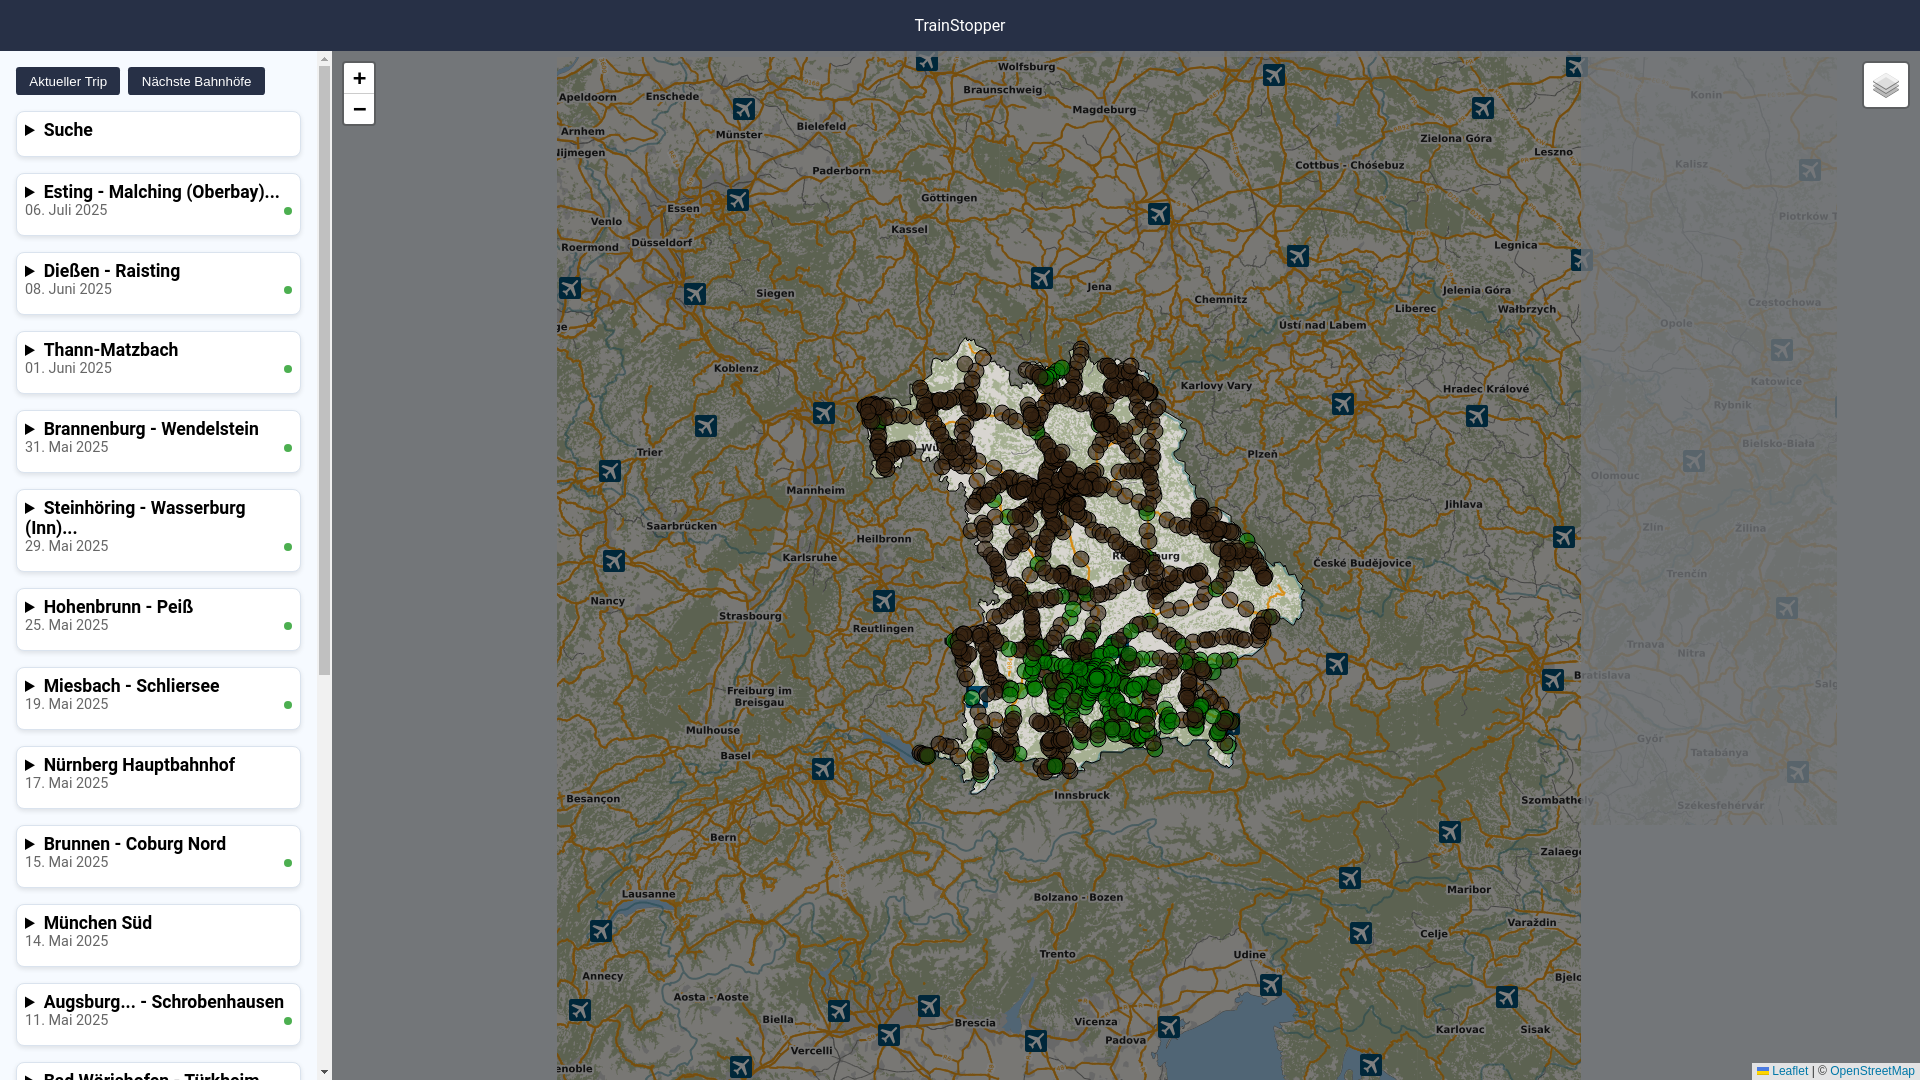Click the airport icon near Brescia
Screen dimensions: 1920x1080
tap(929, 1006)
